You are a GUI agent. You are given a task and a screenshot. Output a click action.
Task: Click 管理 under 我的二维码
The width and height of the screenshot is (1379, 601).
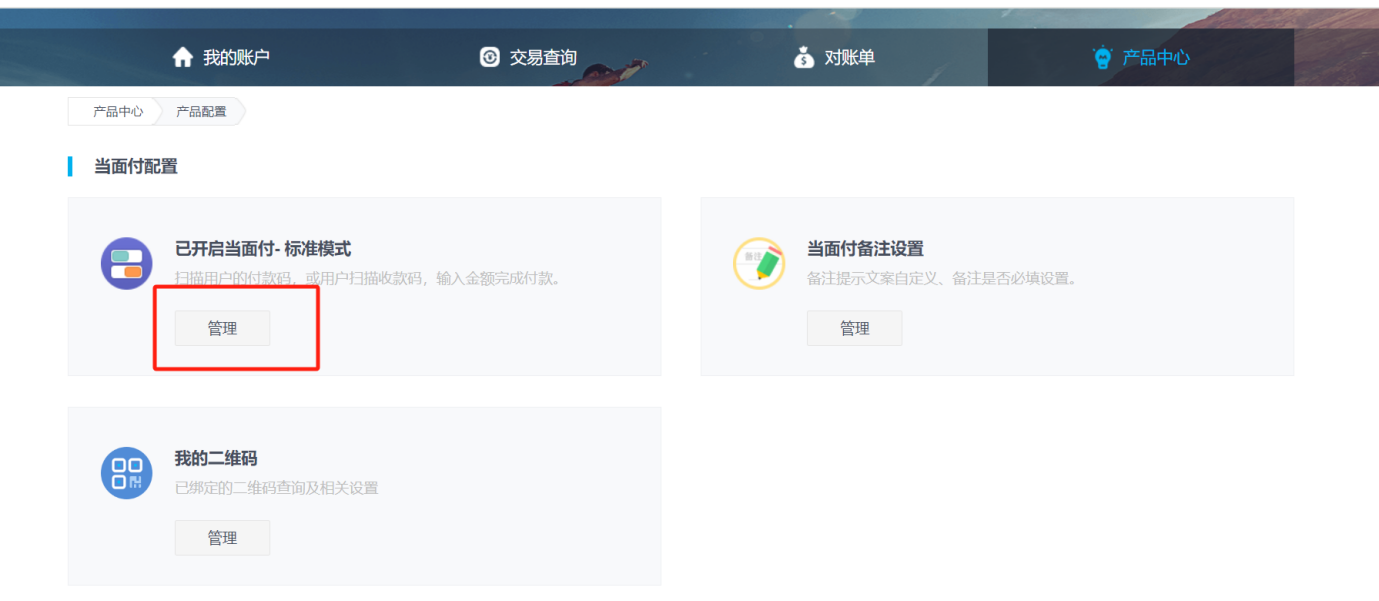pos(222,538)
